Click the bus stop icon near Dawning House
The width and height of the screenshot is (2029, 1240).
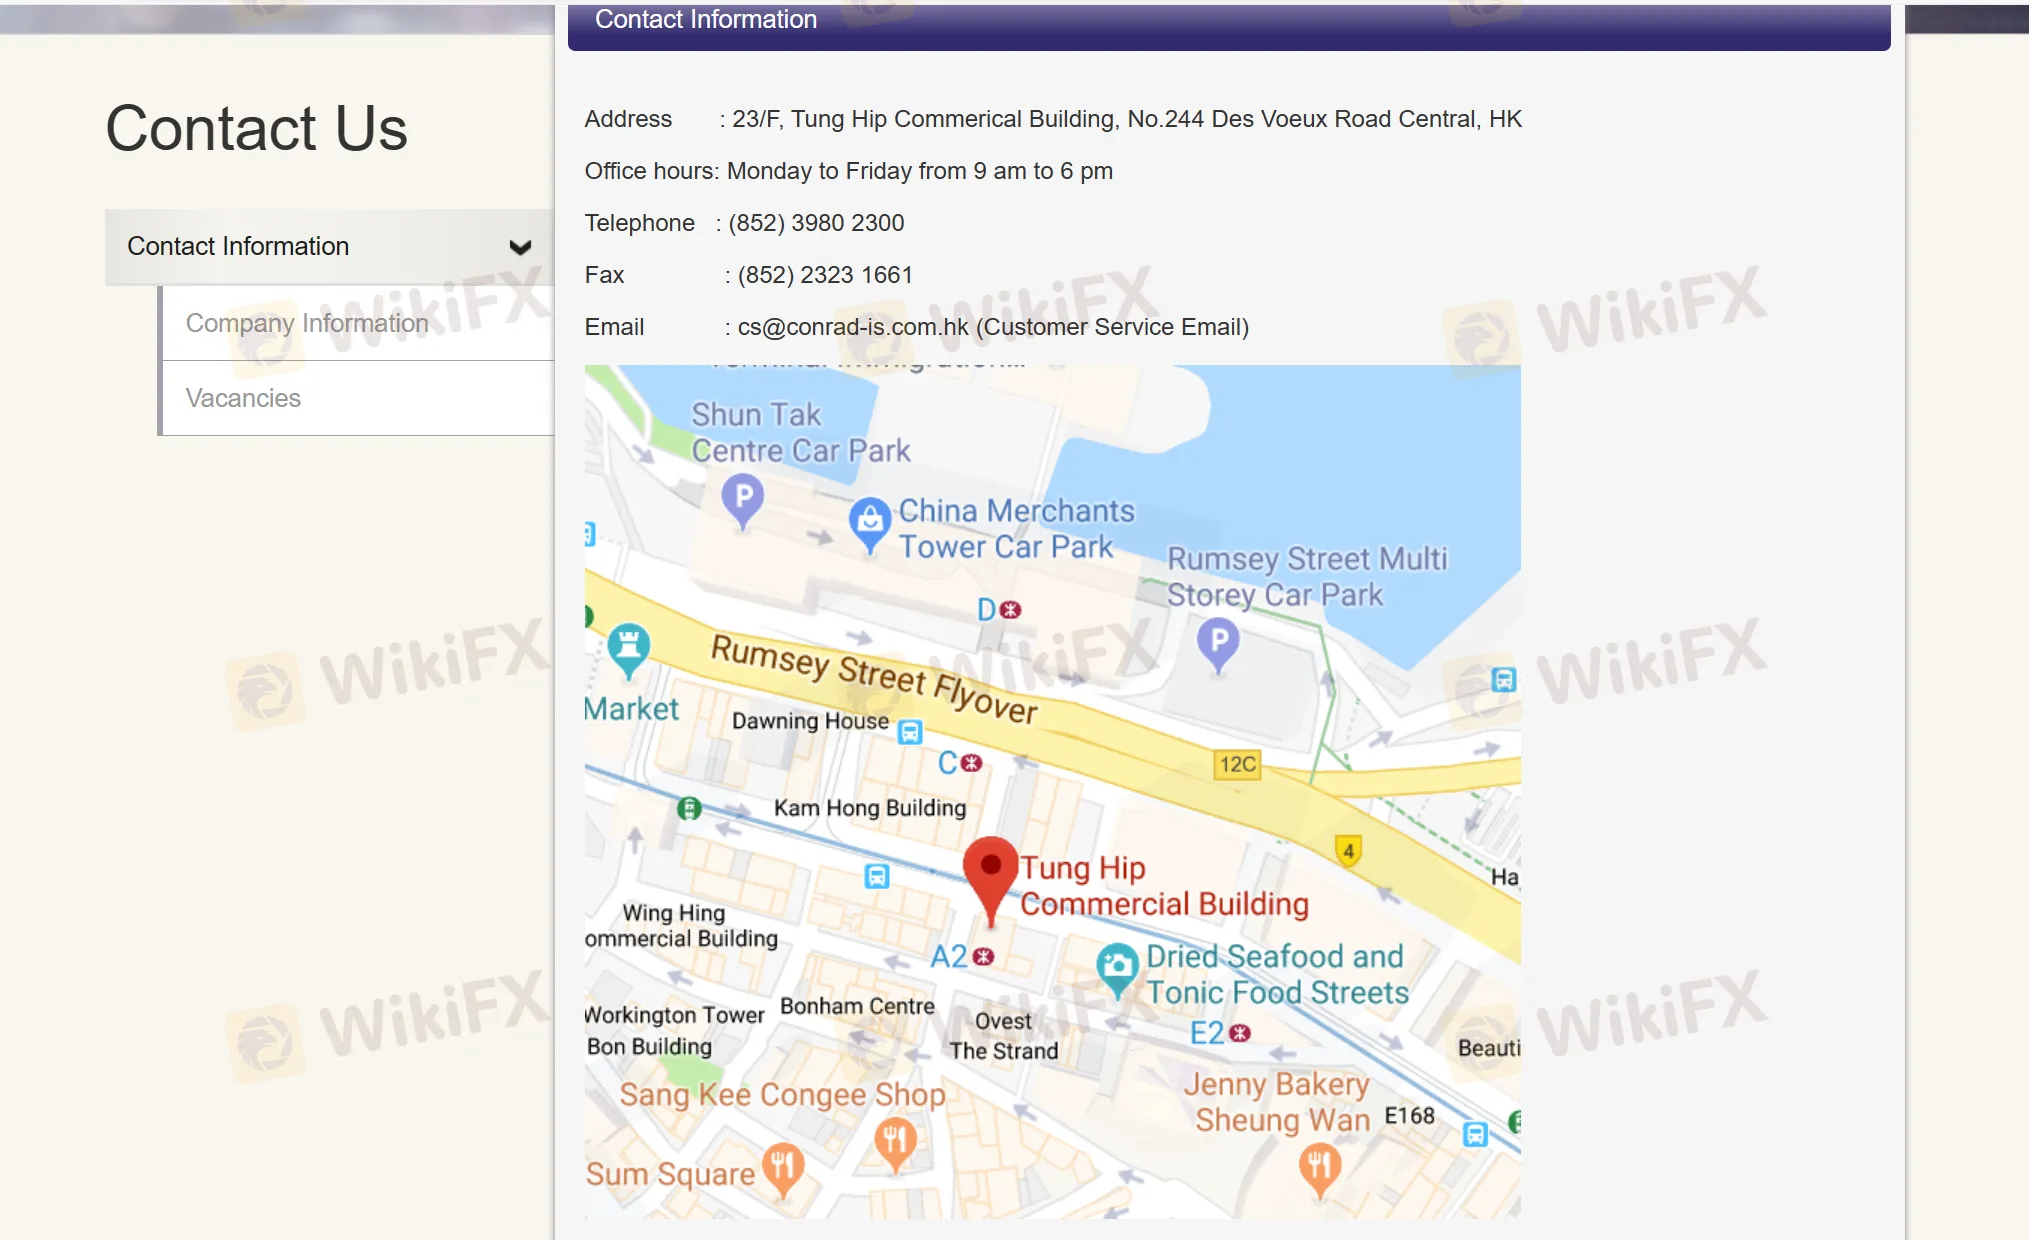(908, 733)
